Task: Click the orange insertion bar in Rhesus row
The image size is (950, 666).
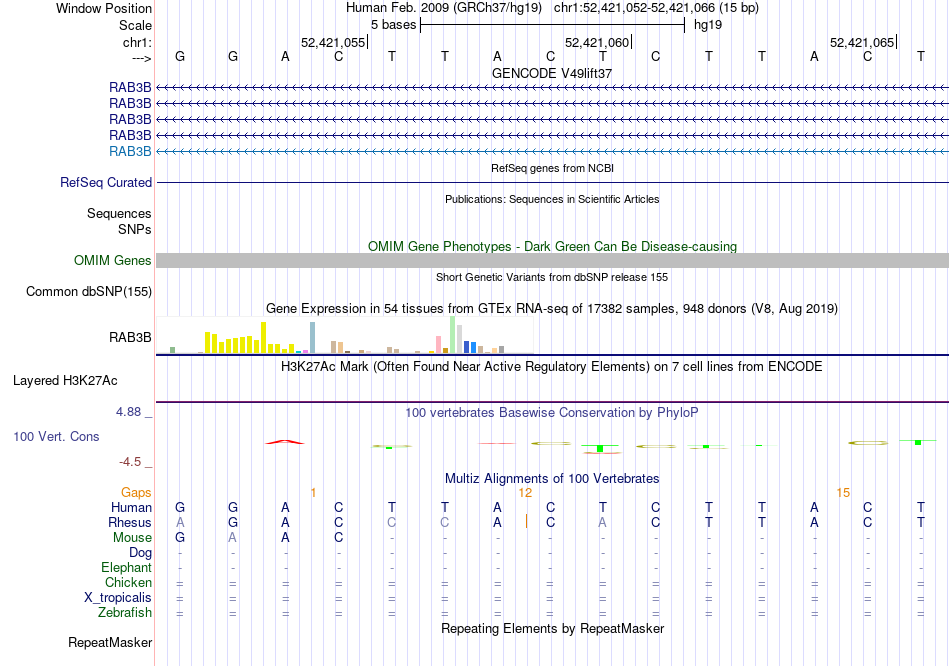Action: (526, 521)
